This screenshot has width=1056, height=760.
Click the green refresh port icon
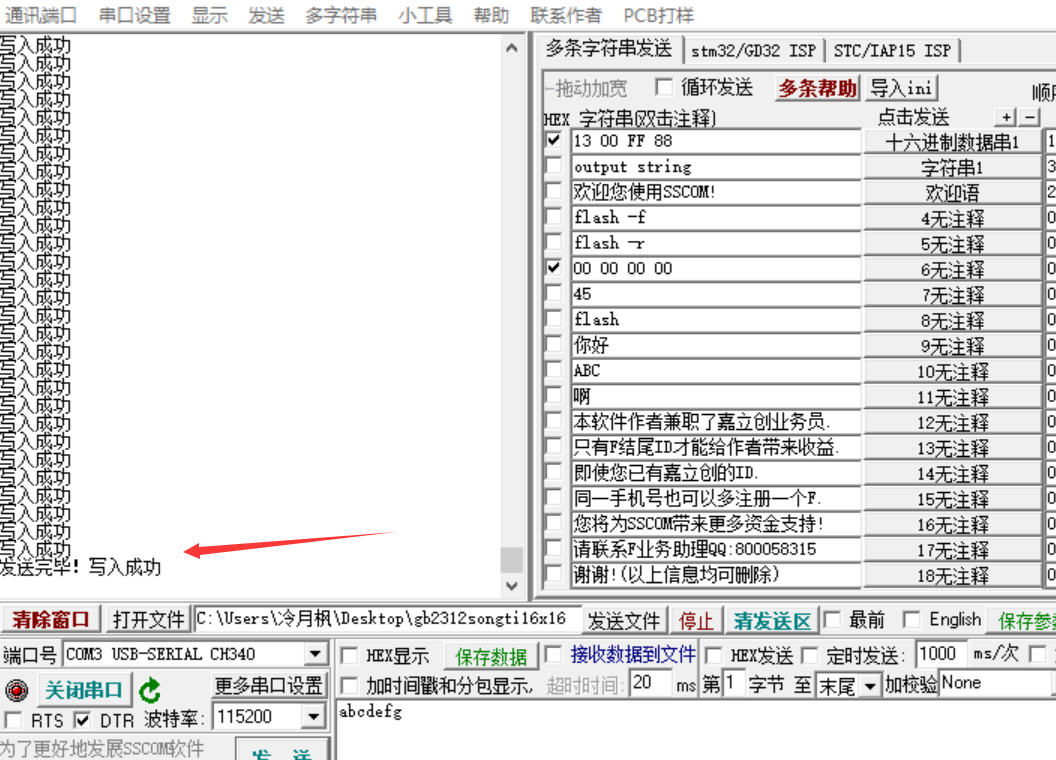(x=150, y=690)
